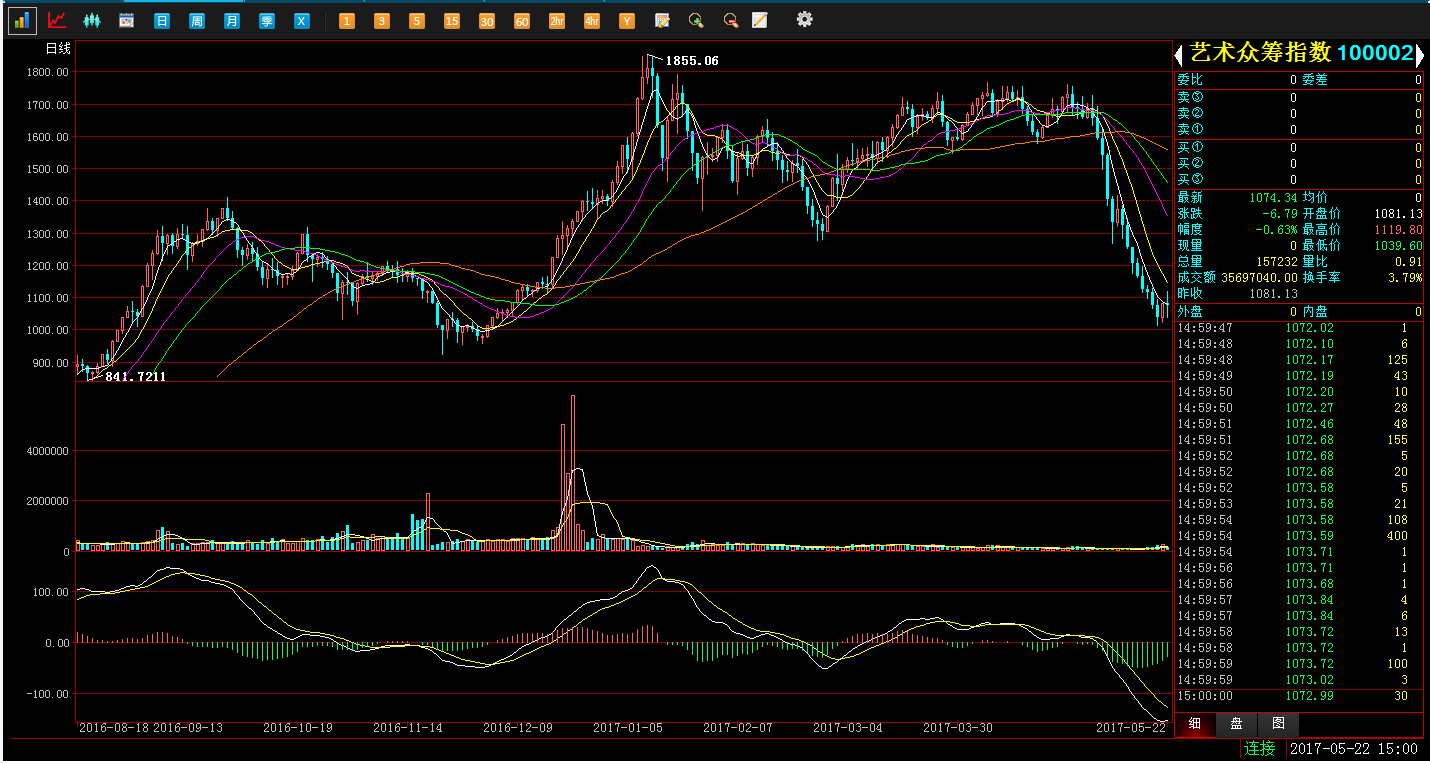Click the 日线 chart label
Image resolution: width=1430 pixels, height=763 pixels.
[58, 48]
